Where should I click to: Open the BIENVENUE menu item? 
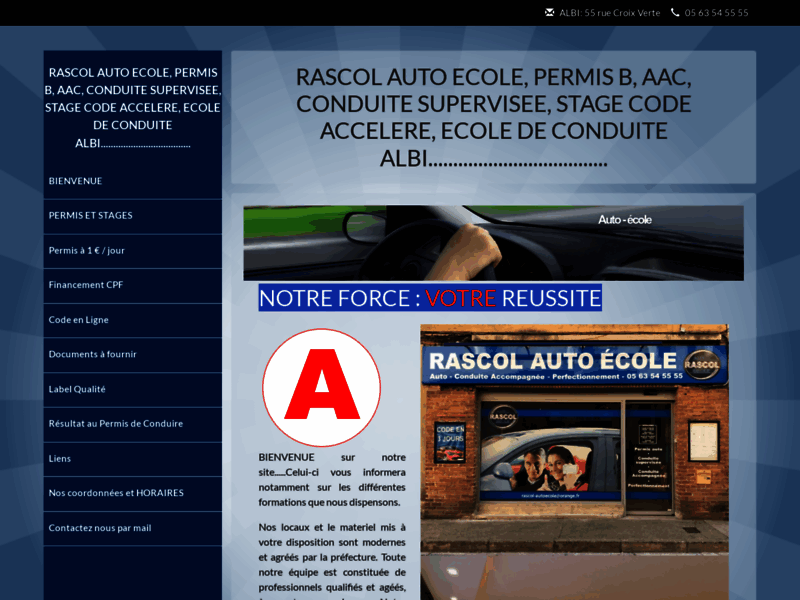coord(133,181)
